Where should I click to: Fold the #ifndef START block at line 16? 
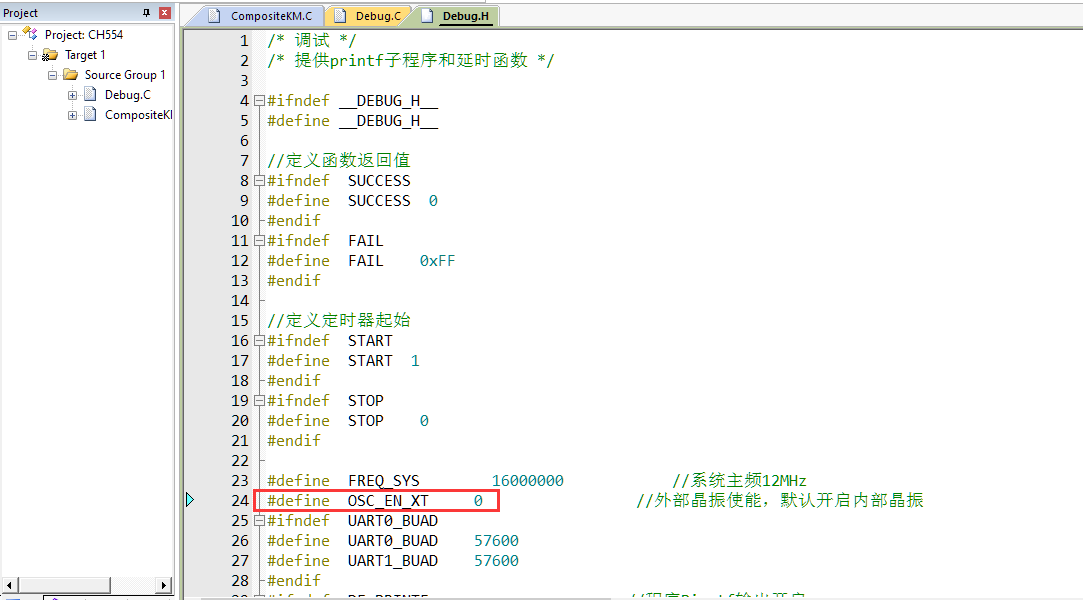(259, 341)
